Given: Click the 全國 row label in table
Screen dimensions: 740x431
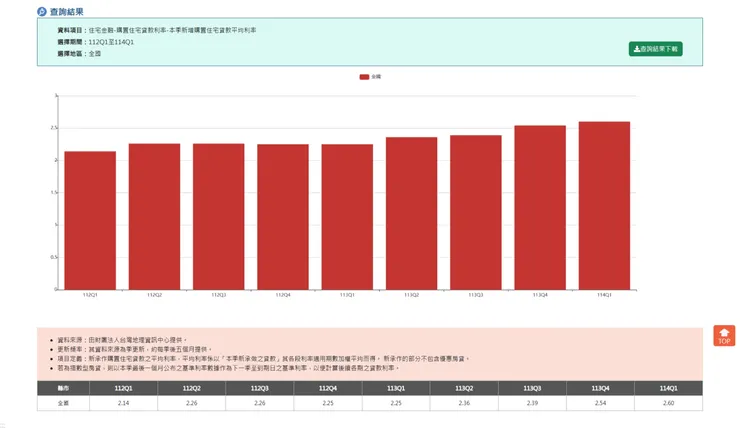Looking at the screenshot, I should (x=63, y=403).
